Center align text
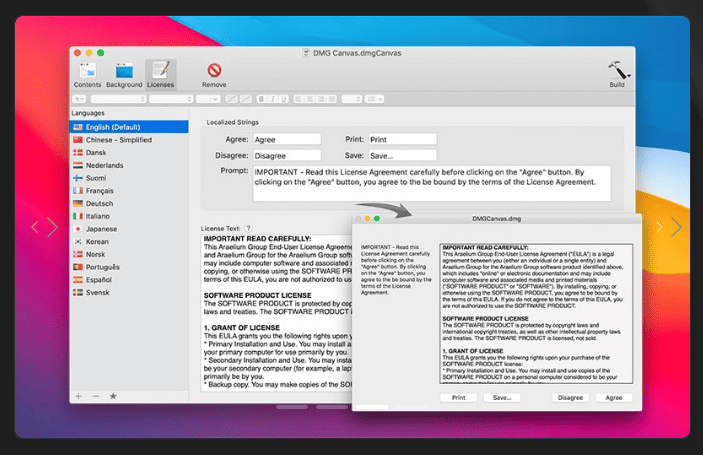The image size is (703, 455). [309, 99]
